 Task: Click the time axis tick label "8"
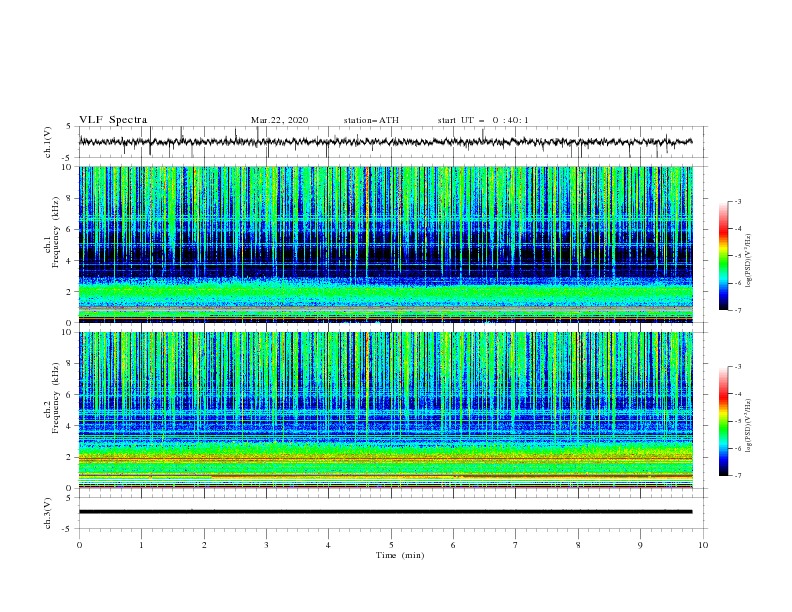[x=578, y=545]
